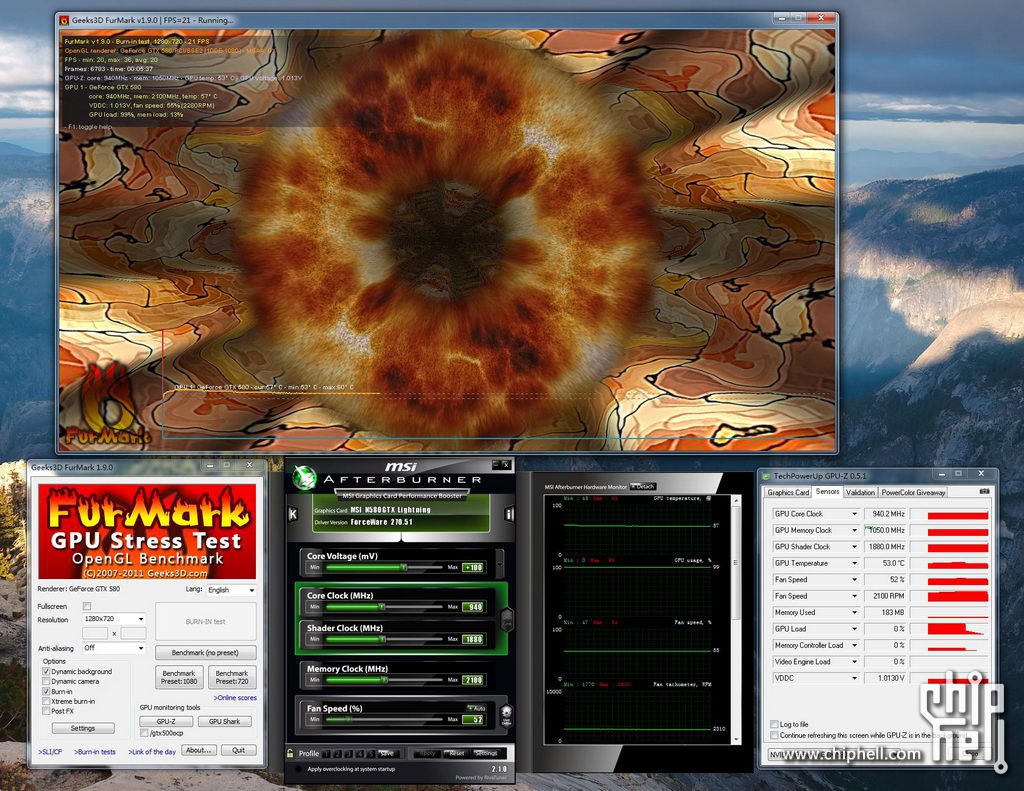Open the About... dialog in FurMark

(199, 750)
